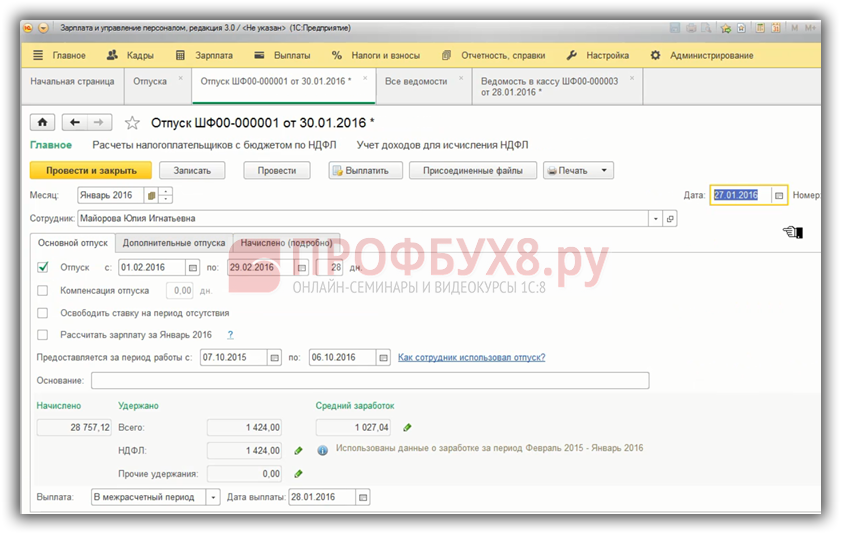Check Освободить ставку на период отсутствия
Viewport: 841px width, 534px height.
pyautogui.click(x=43, y=313)
